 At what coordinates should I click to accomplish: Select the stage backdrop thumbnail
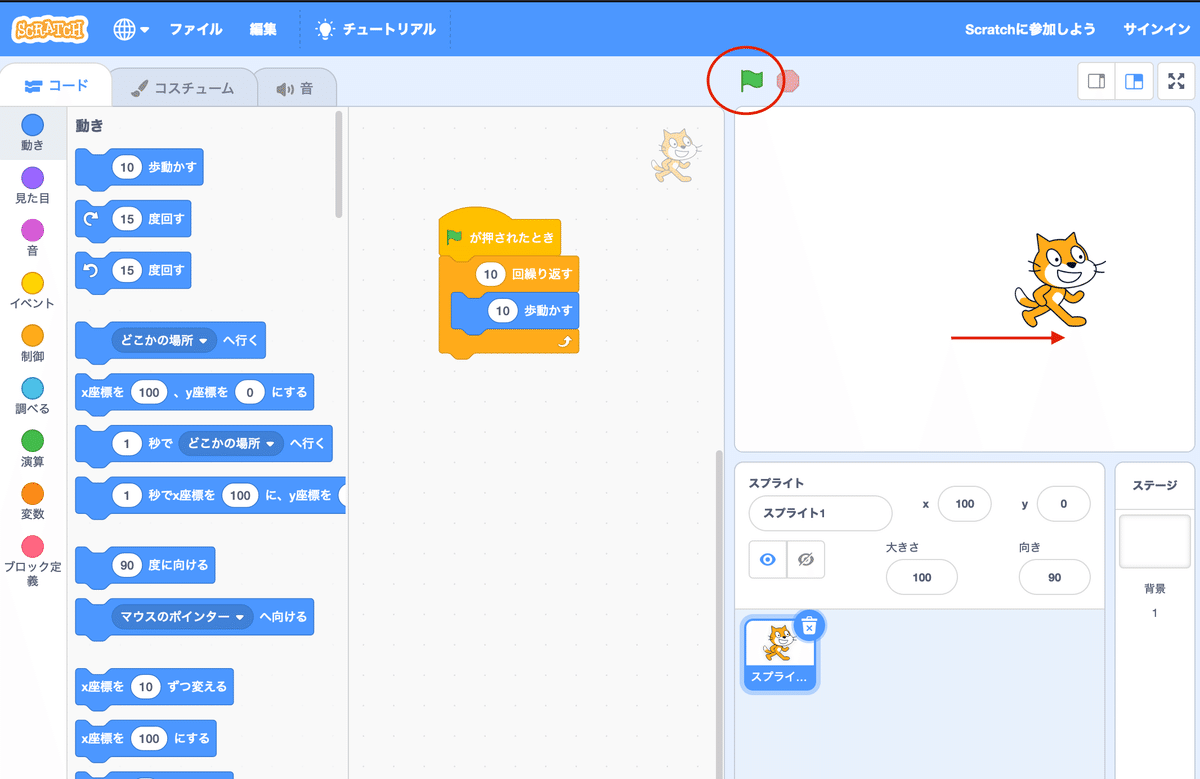point(1155,542)
